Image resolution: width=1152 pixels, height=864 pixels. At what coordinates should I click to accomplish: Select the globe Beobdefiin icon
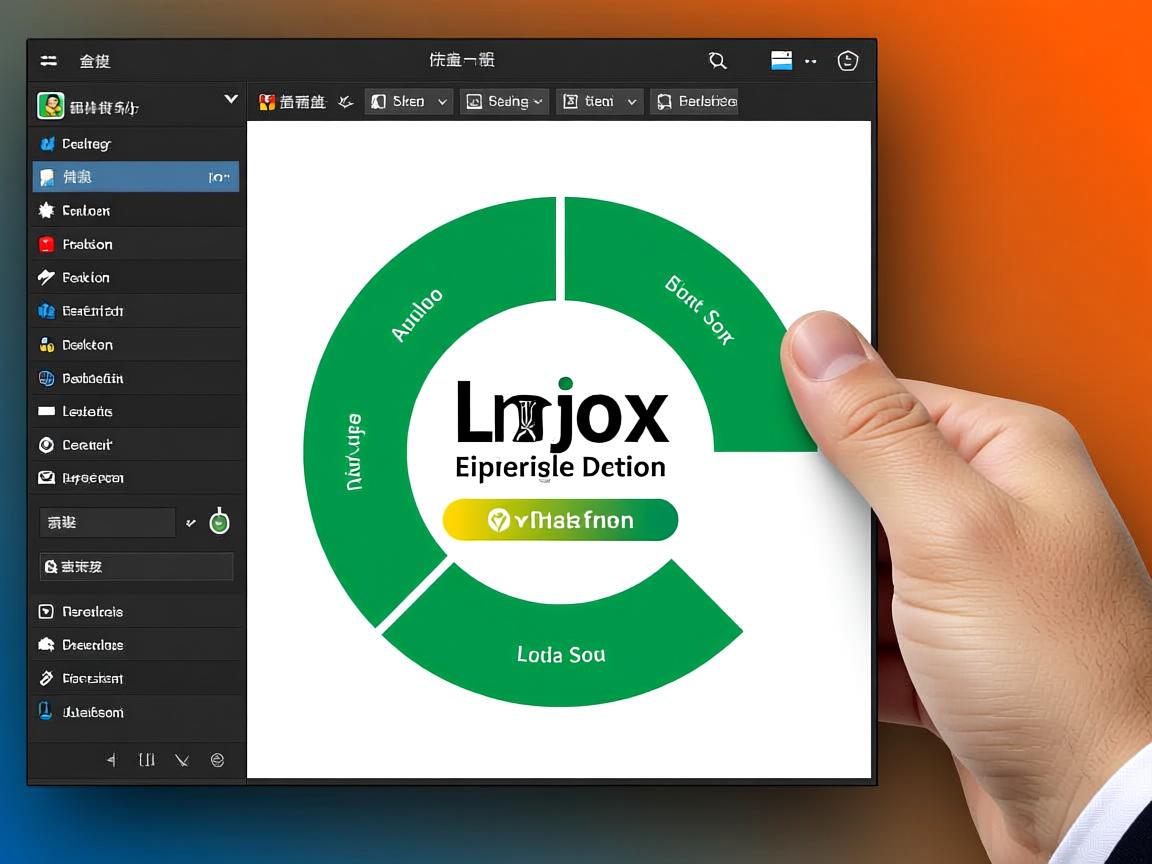point(46,378)
